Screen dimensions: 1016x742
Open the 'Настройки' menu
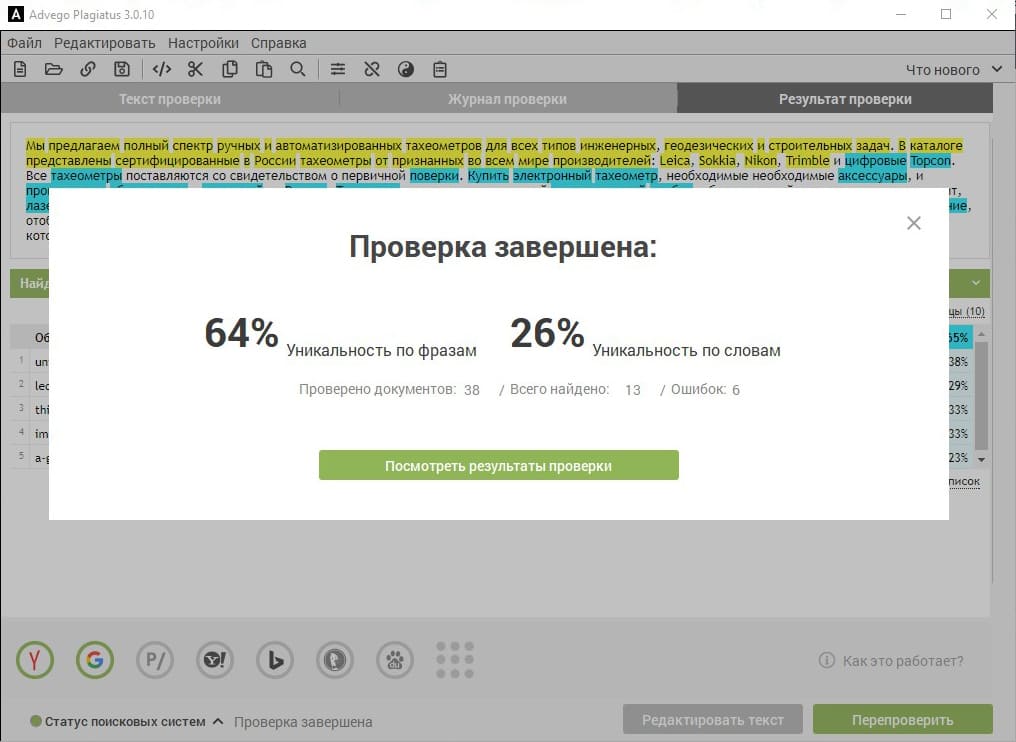pyautogui.click(x=203, y=43)
